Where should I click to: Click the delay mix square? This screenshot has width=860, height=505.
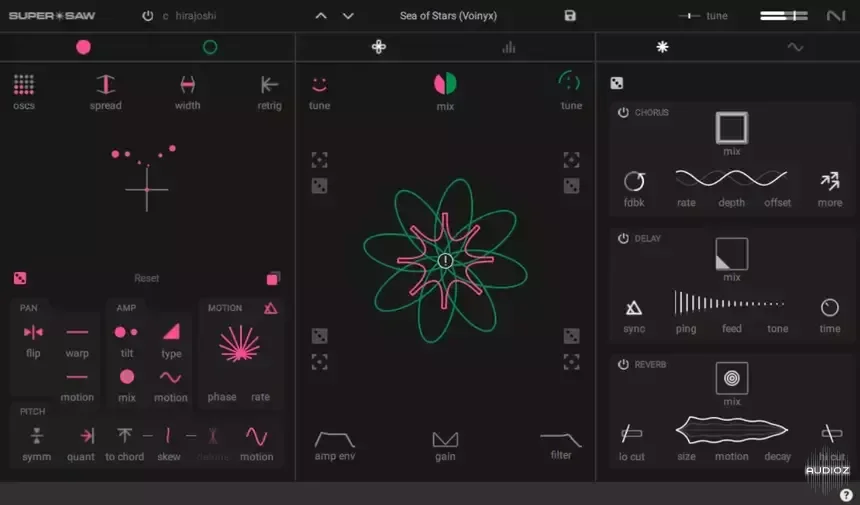click(732, 254)
